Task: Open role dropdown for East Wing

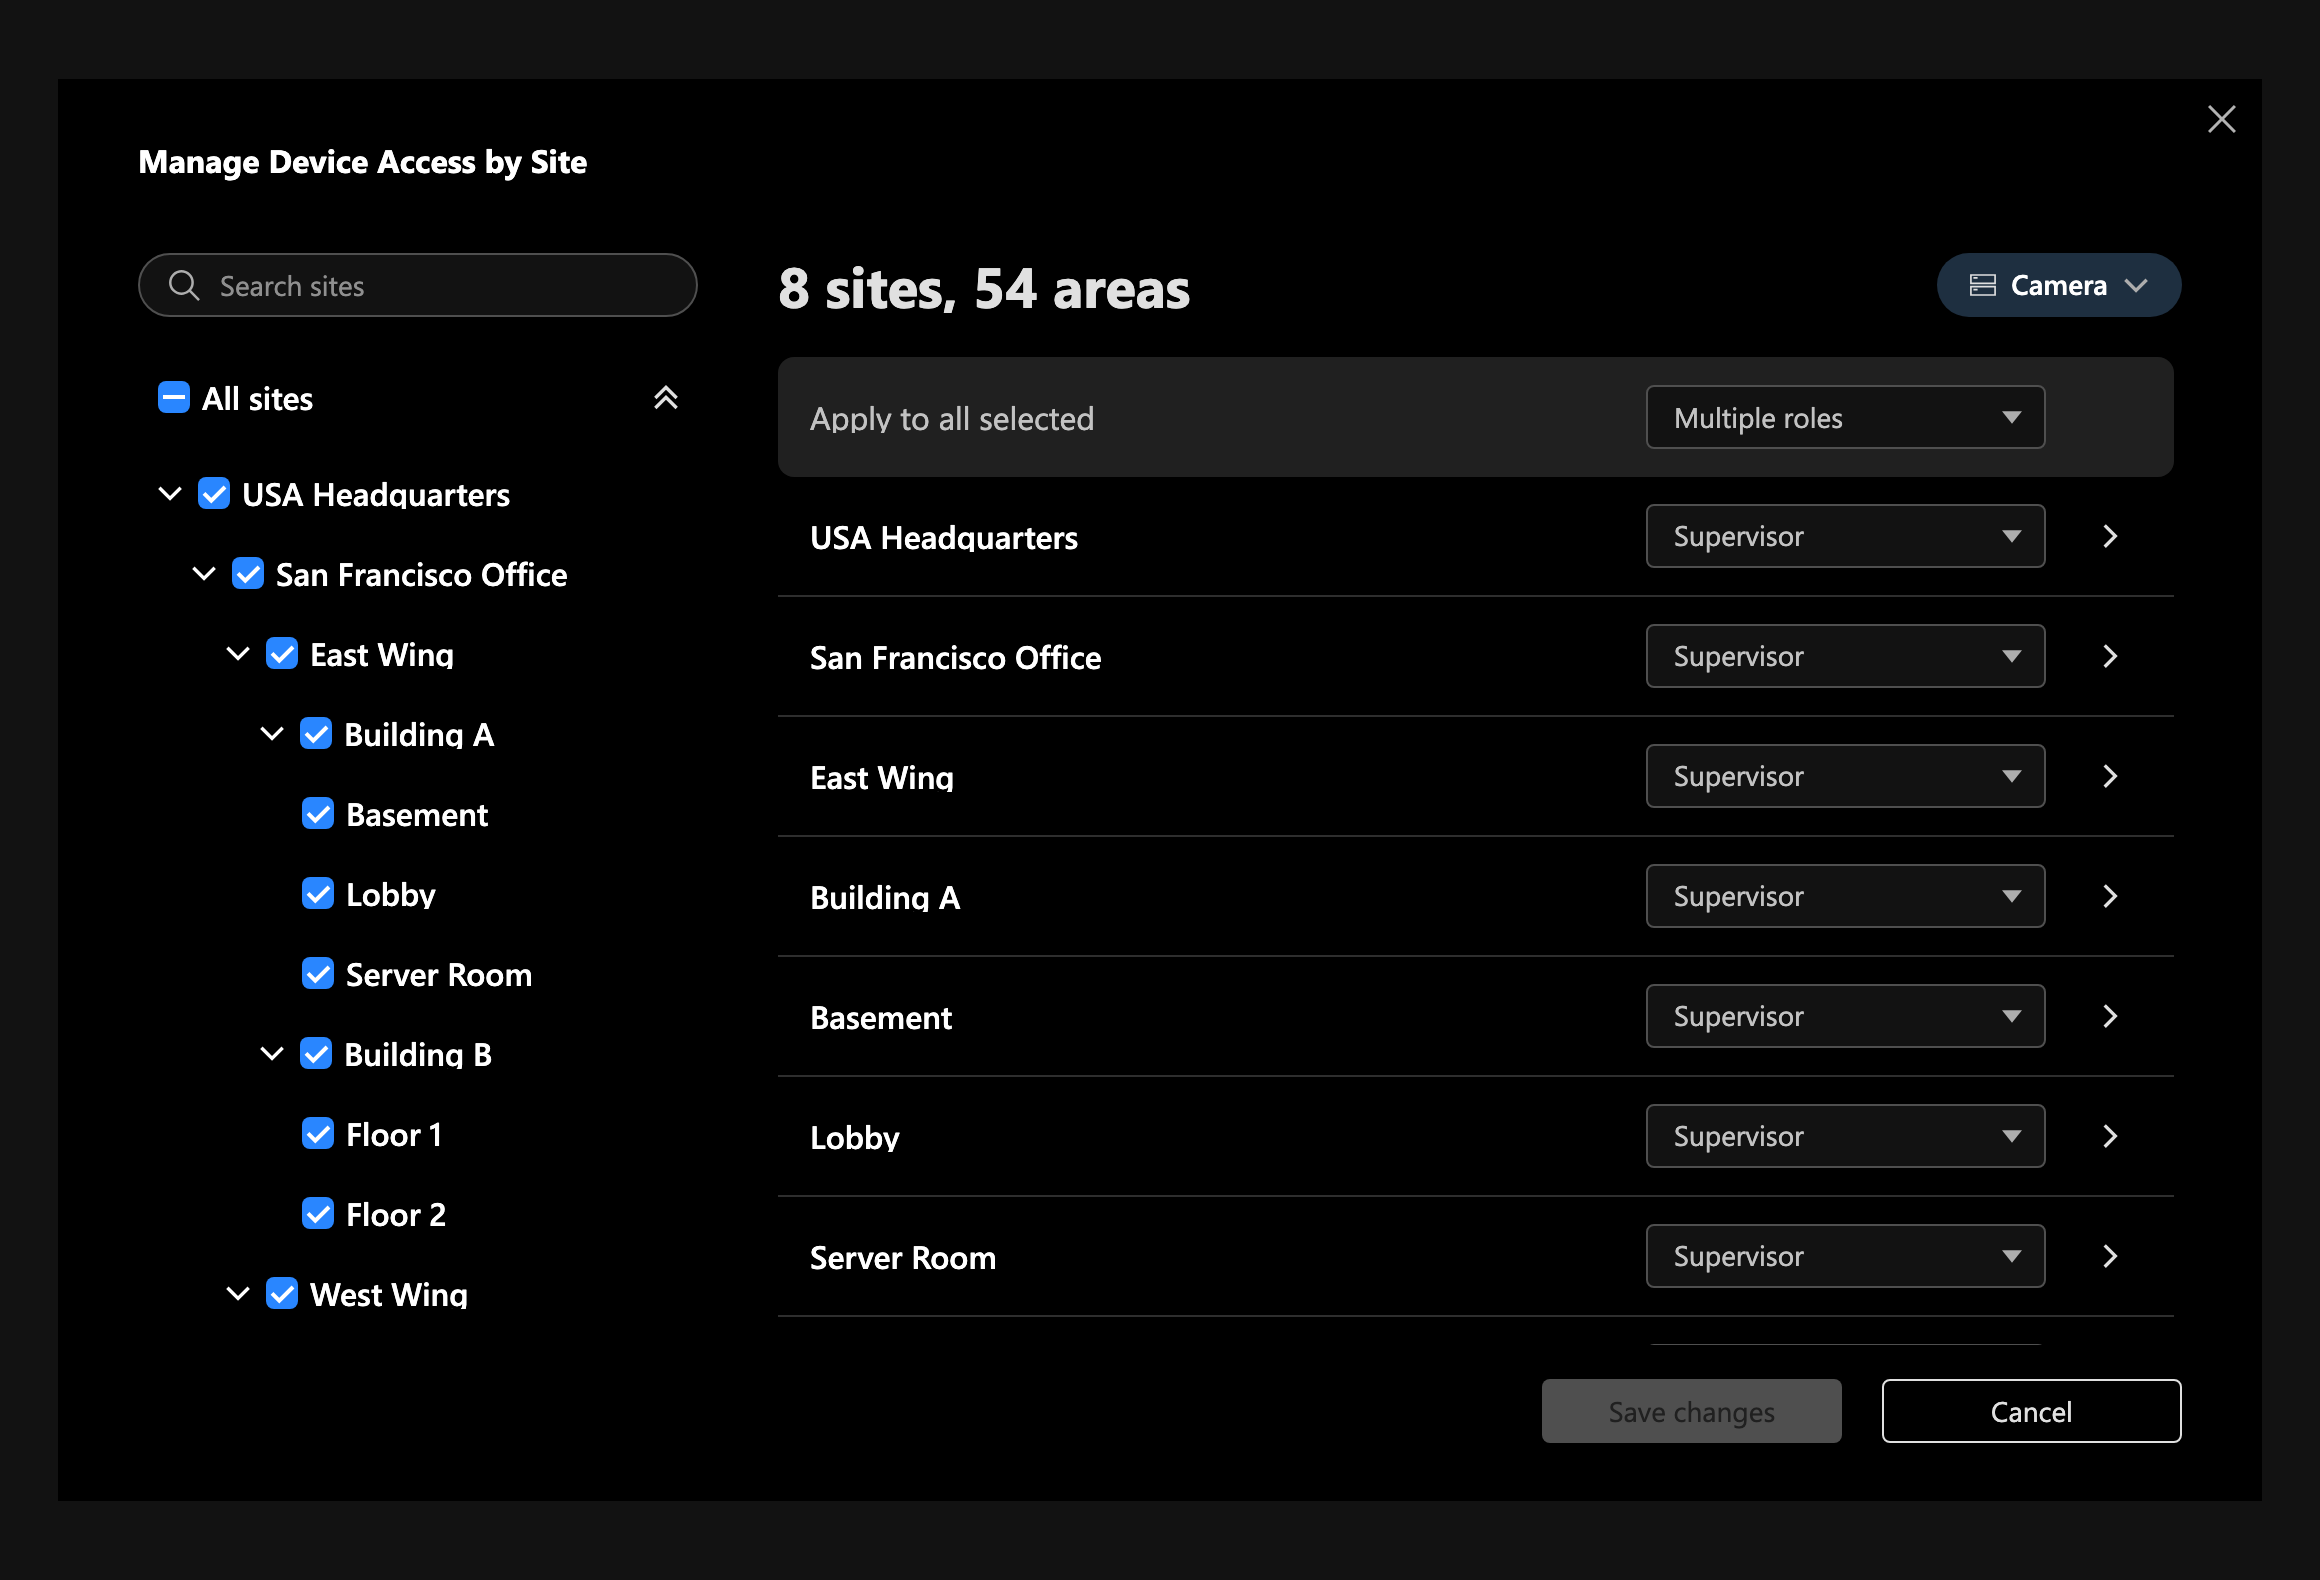Action: pyautogui.click(x=1846, y=777)
